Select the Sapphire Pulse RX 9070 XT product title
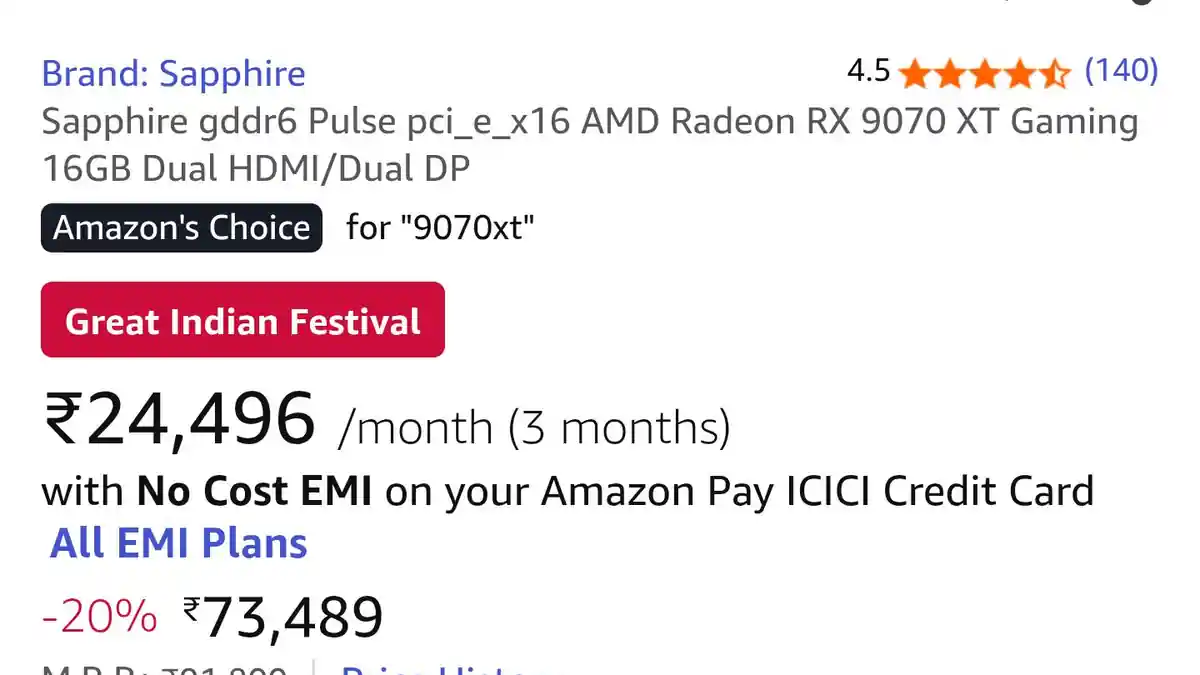 (589, 145)
